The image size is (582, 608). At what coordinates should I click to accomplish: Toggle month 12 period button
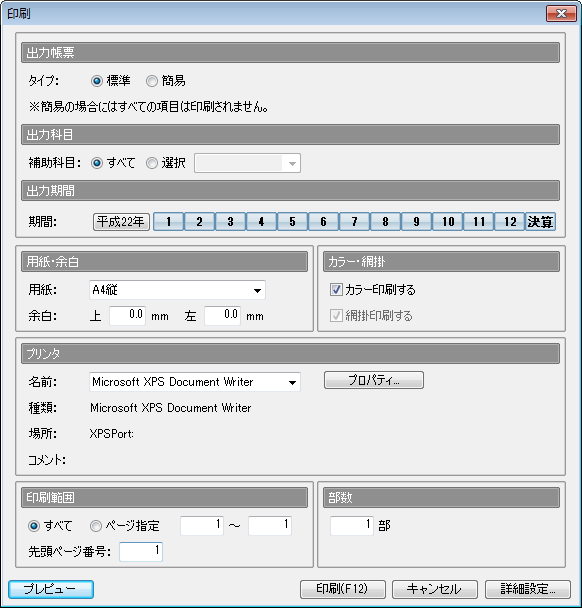[x=509, y=222]
